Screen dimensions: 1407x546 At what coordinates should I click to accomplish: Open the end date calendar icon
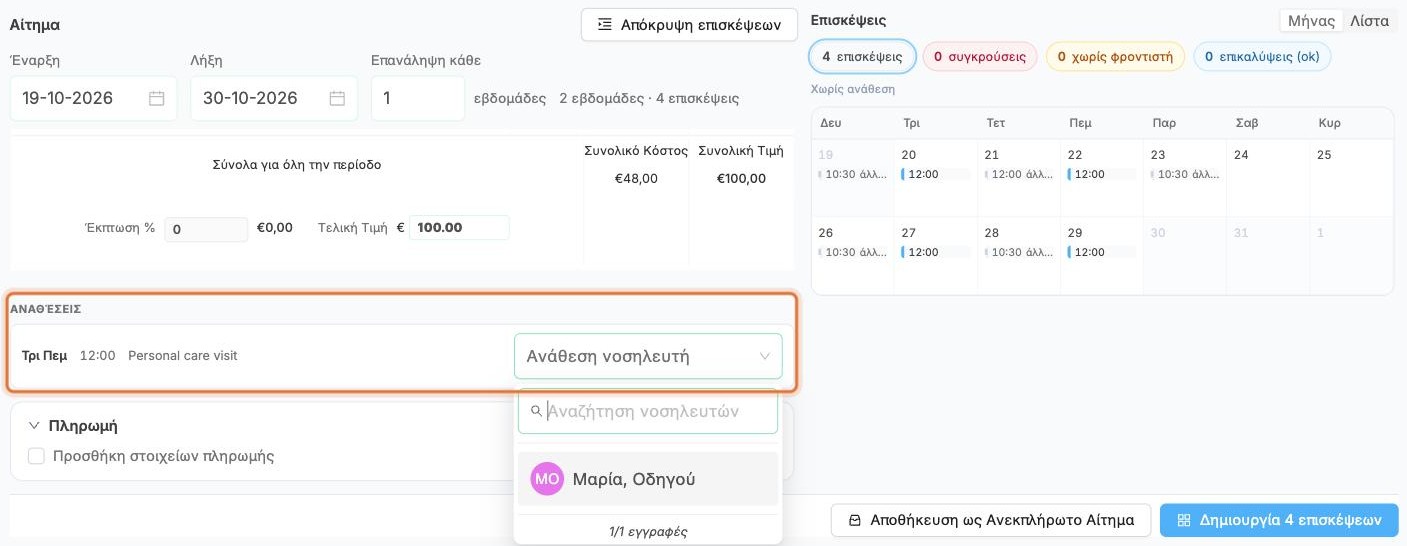[337, 98]
